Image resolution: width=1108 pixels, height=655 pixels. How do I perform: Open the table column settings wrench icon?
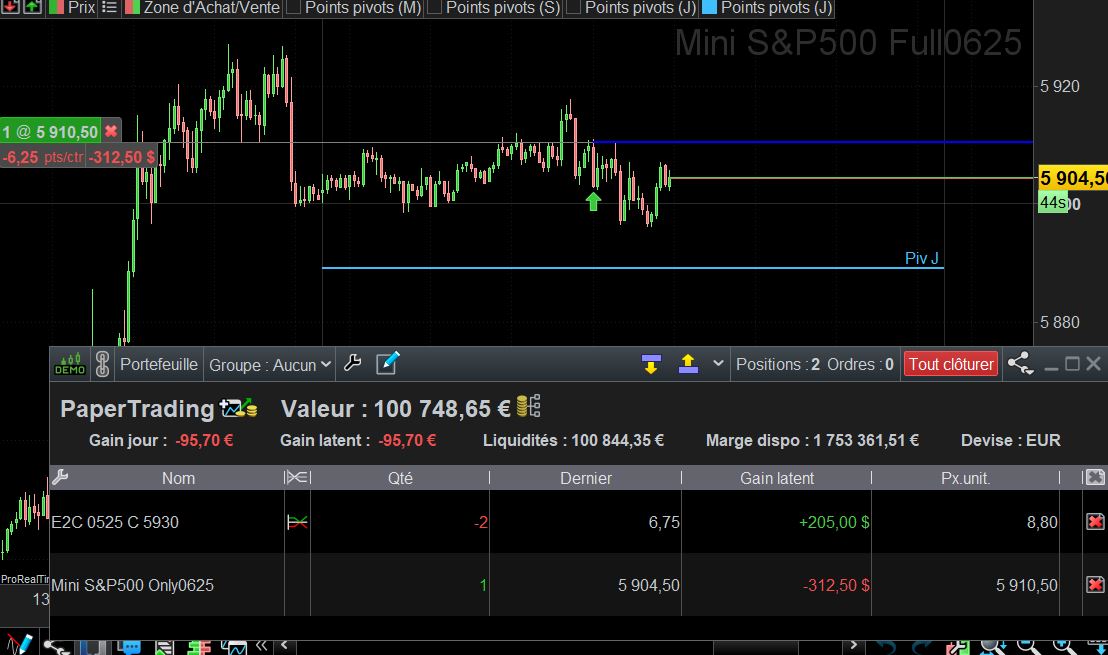coord(60,478)
